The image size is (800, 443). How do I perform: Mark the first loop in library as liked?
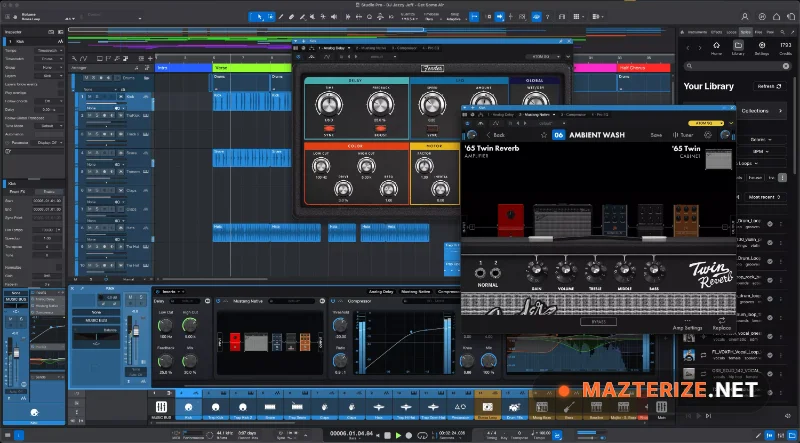coord(770,224)
